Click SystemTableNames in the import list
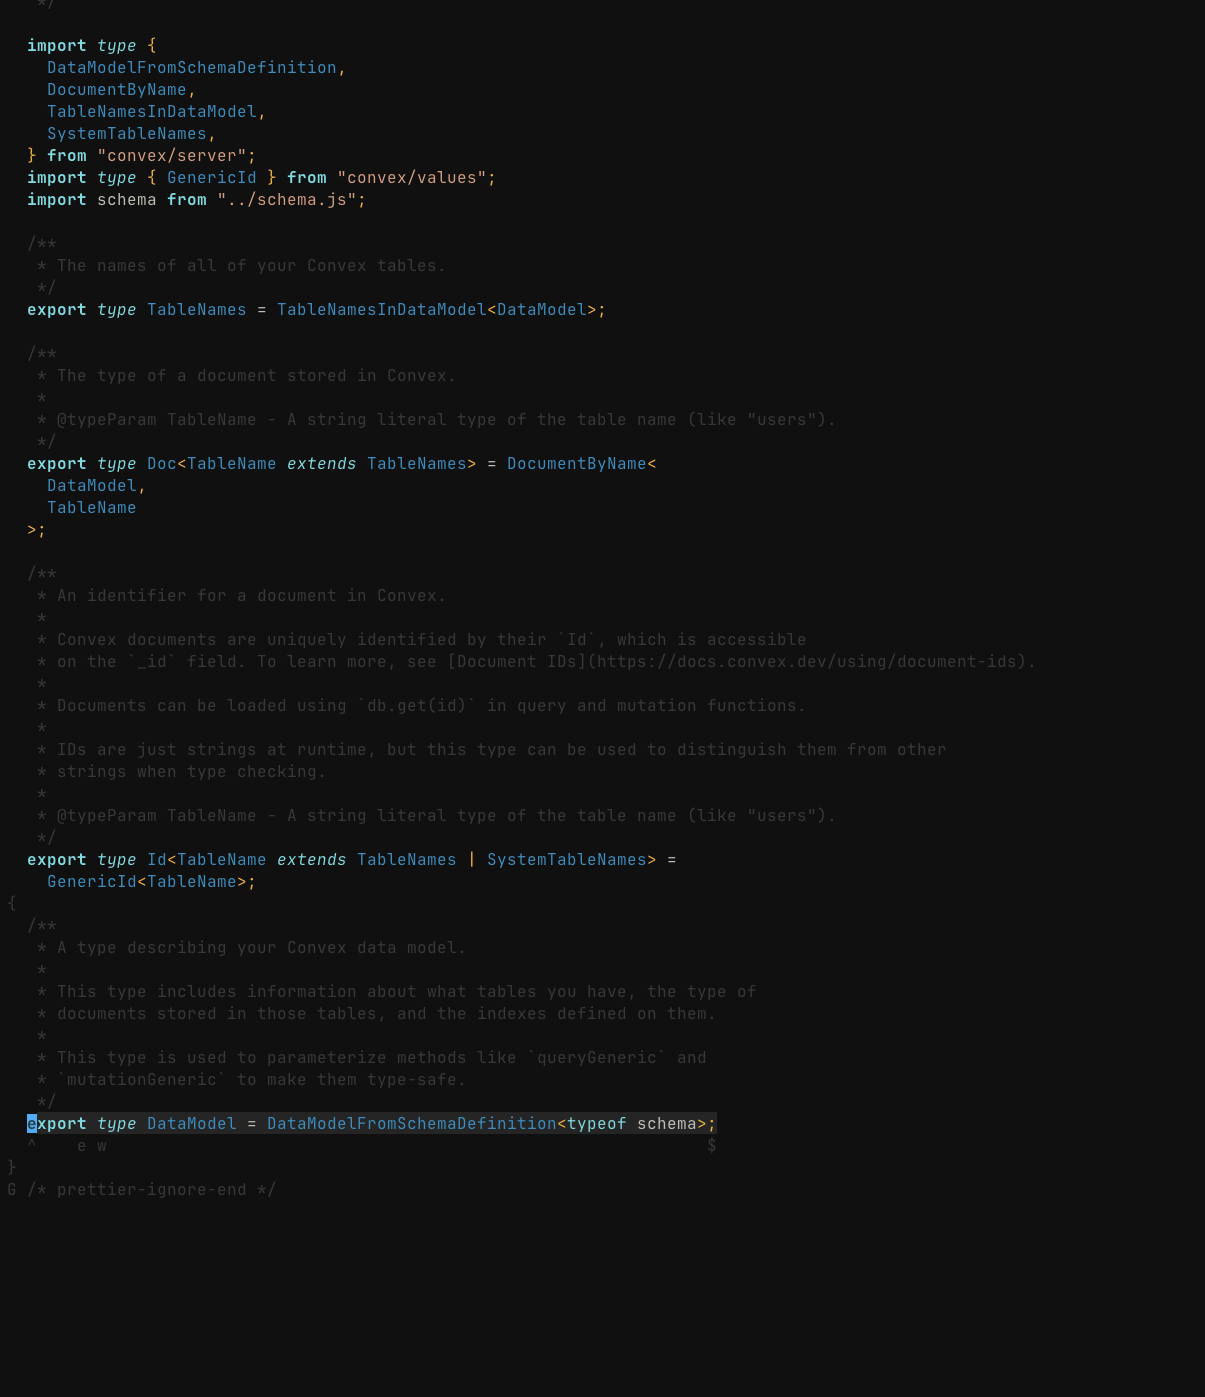Image resolution: width=1205 pixels, height=1397 pixels. [127, 134]
